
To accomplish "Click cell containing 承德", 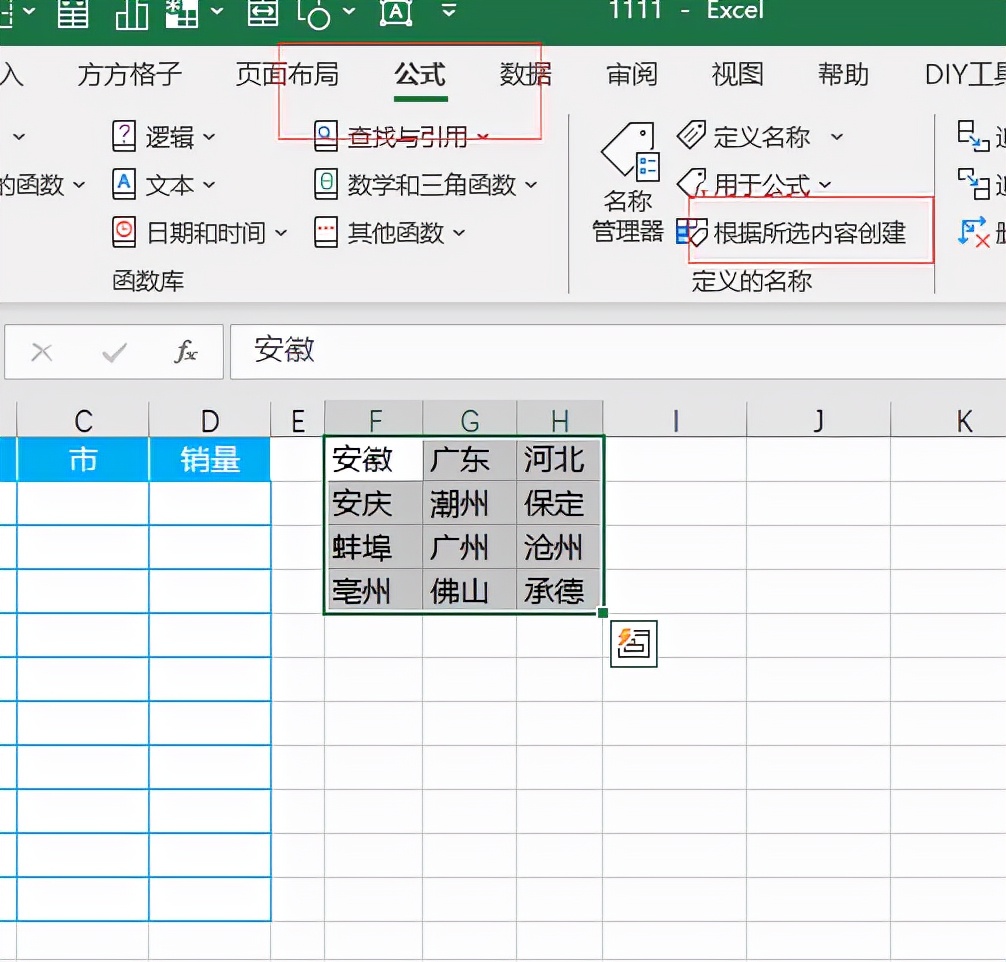I will tap(559, 591).
